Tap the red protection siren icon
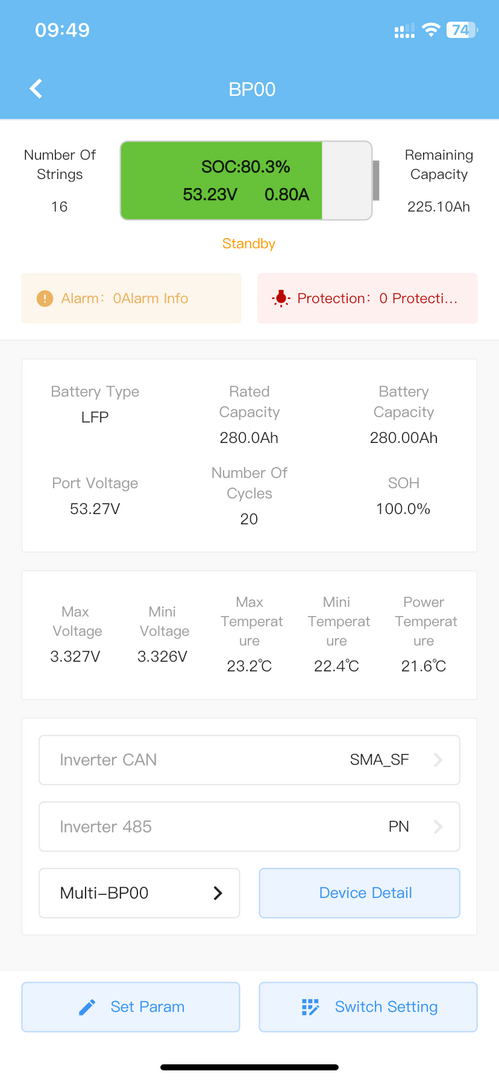 point(281,298)
